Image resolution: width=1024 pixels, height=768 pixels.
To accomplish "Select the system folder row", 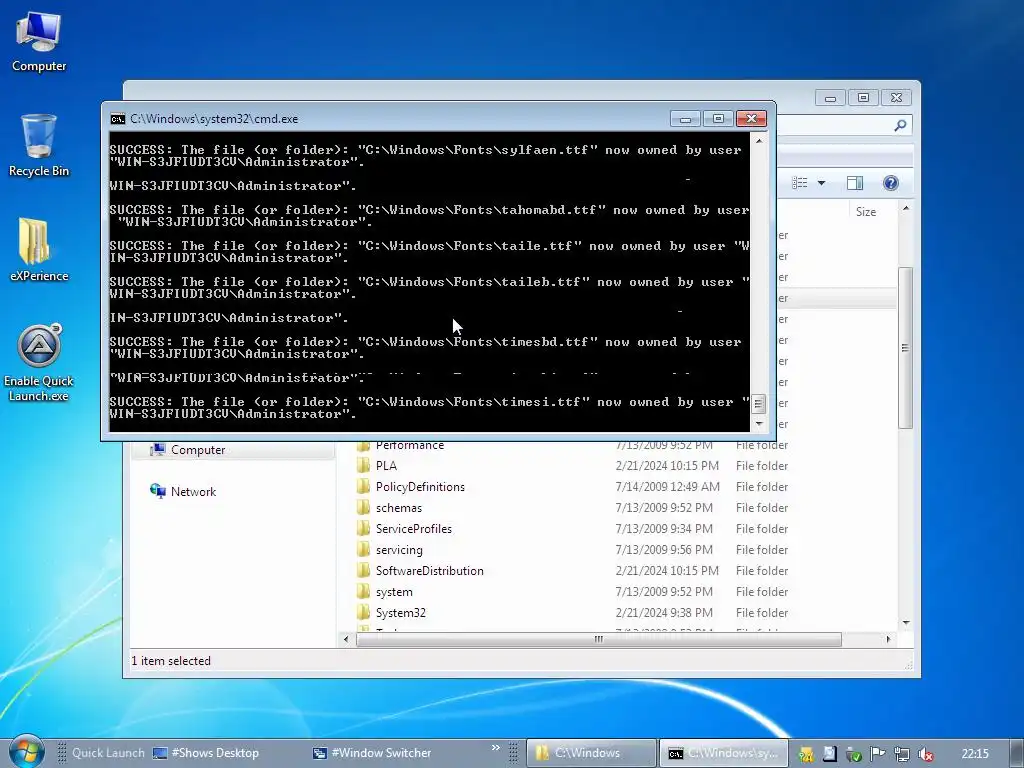I will [x=573, y=592].
